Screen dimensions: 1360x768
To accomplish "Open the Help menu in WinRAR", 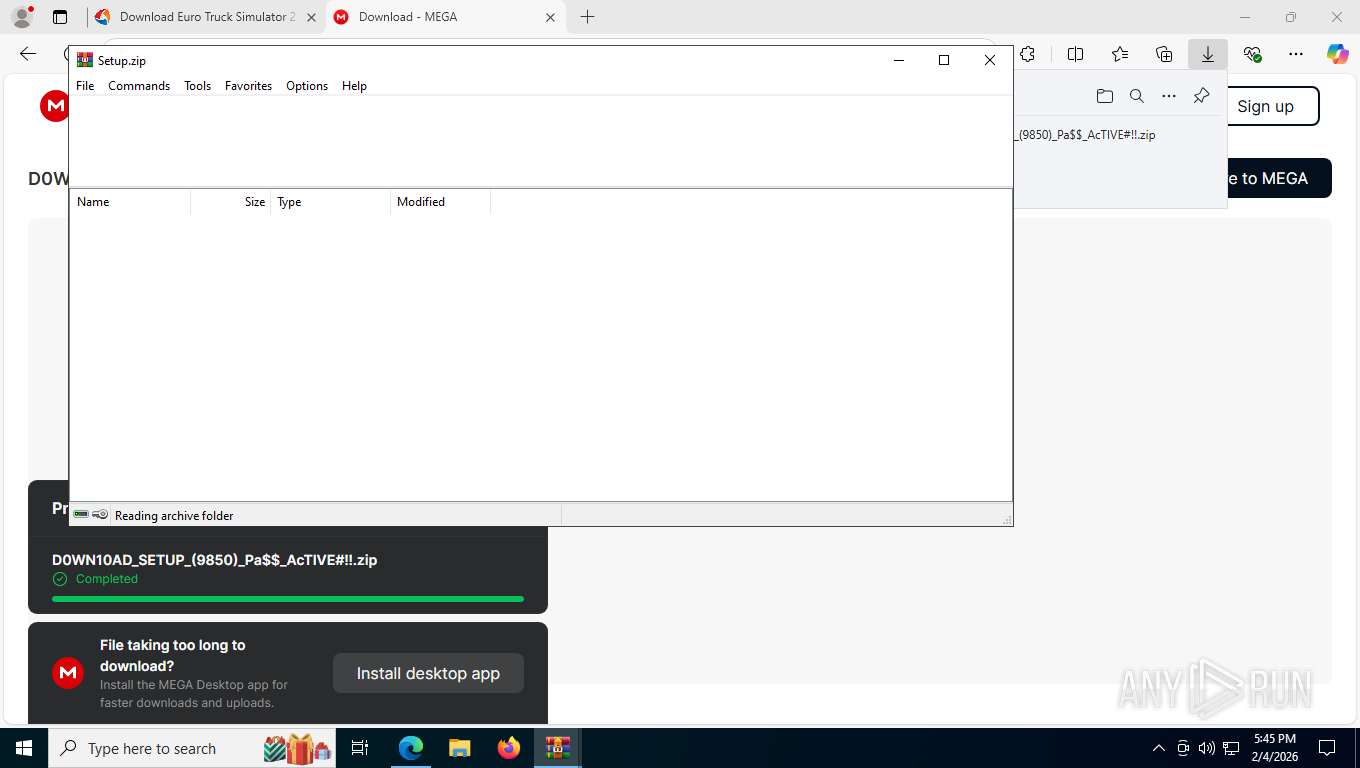I will click(x=354, y=86).
